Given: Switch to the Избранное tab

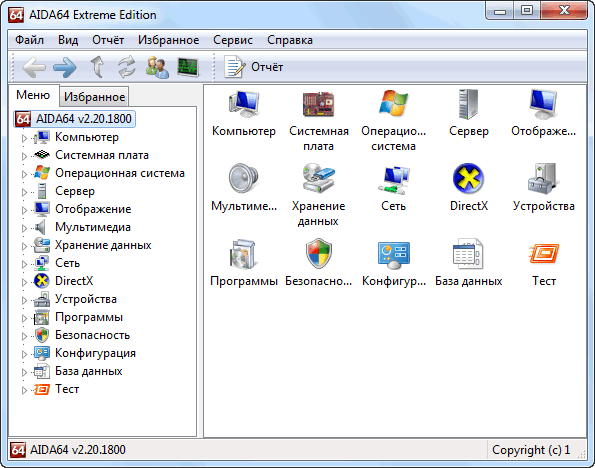Looking at the screenshot, I should click(94, 97).
